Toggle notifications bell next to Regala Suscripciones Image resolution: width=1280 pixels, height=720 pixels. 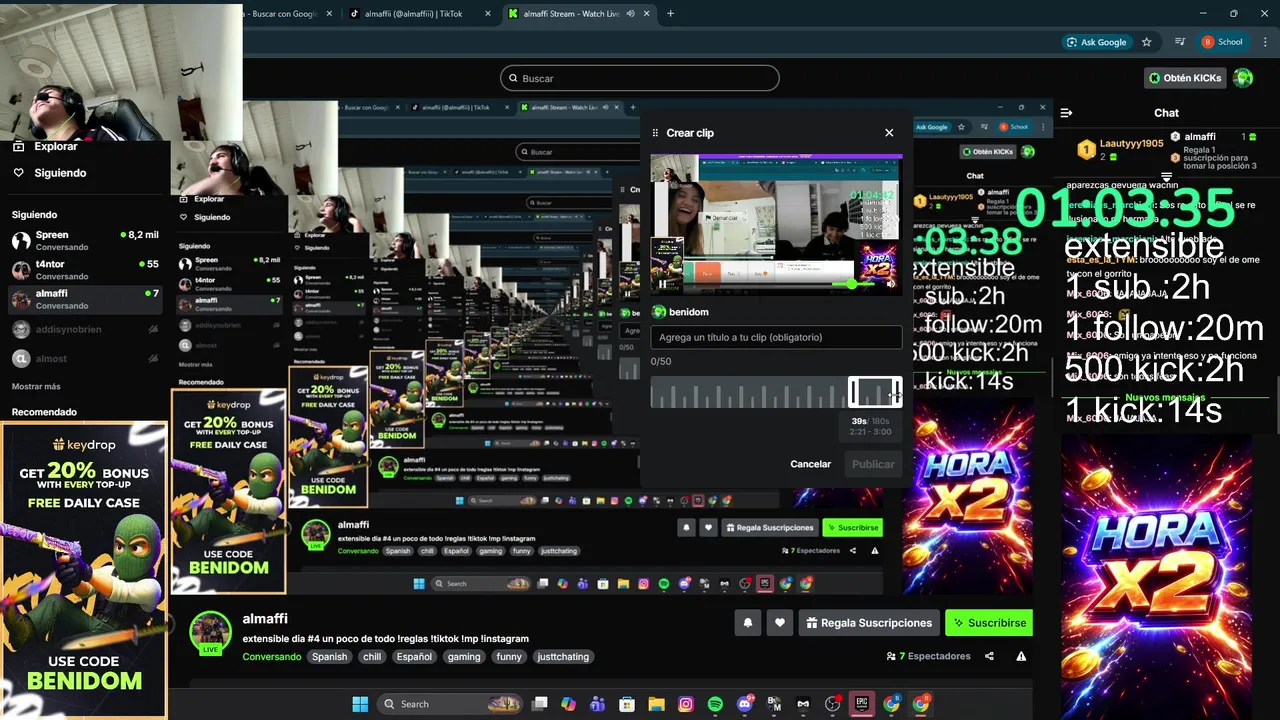click(747, 623)
